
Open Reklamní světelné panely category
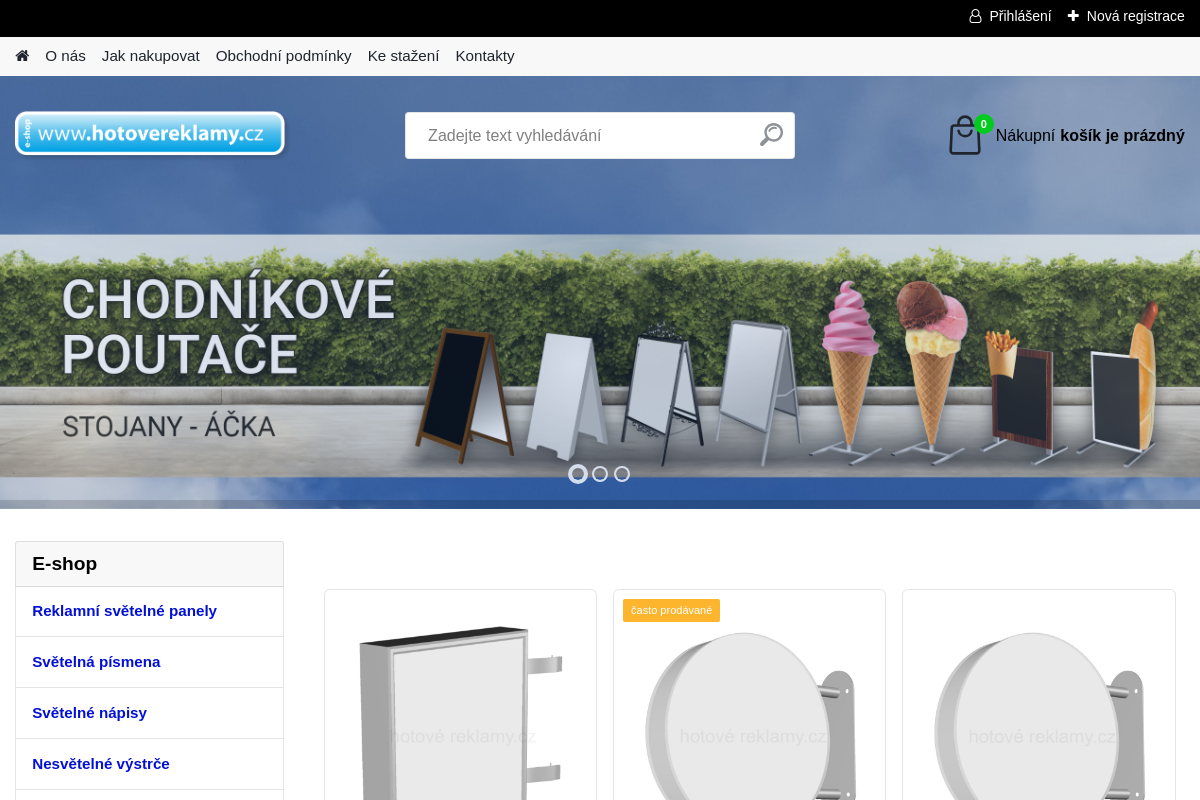tap(124, 611)
